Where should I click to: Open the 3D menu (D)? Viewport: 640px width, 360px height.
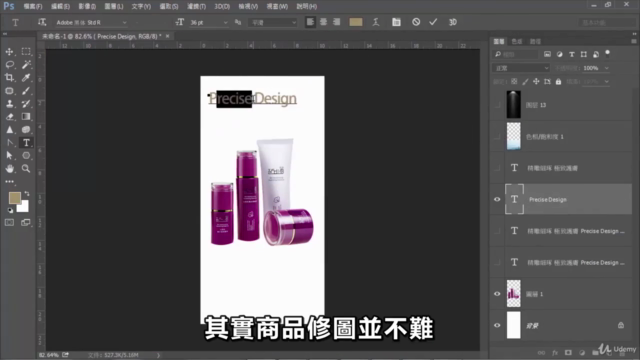pyautogui.click(x=222, y=7)
